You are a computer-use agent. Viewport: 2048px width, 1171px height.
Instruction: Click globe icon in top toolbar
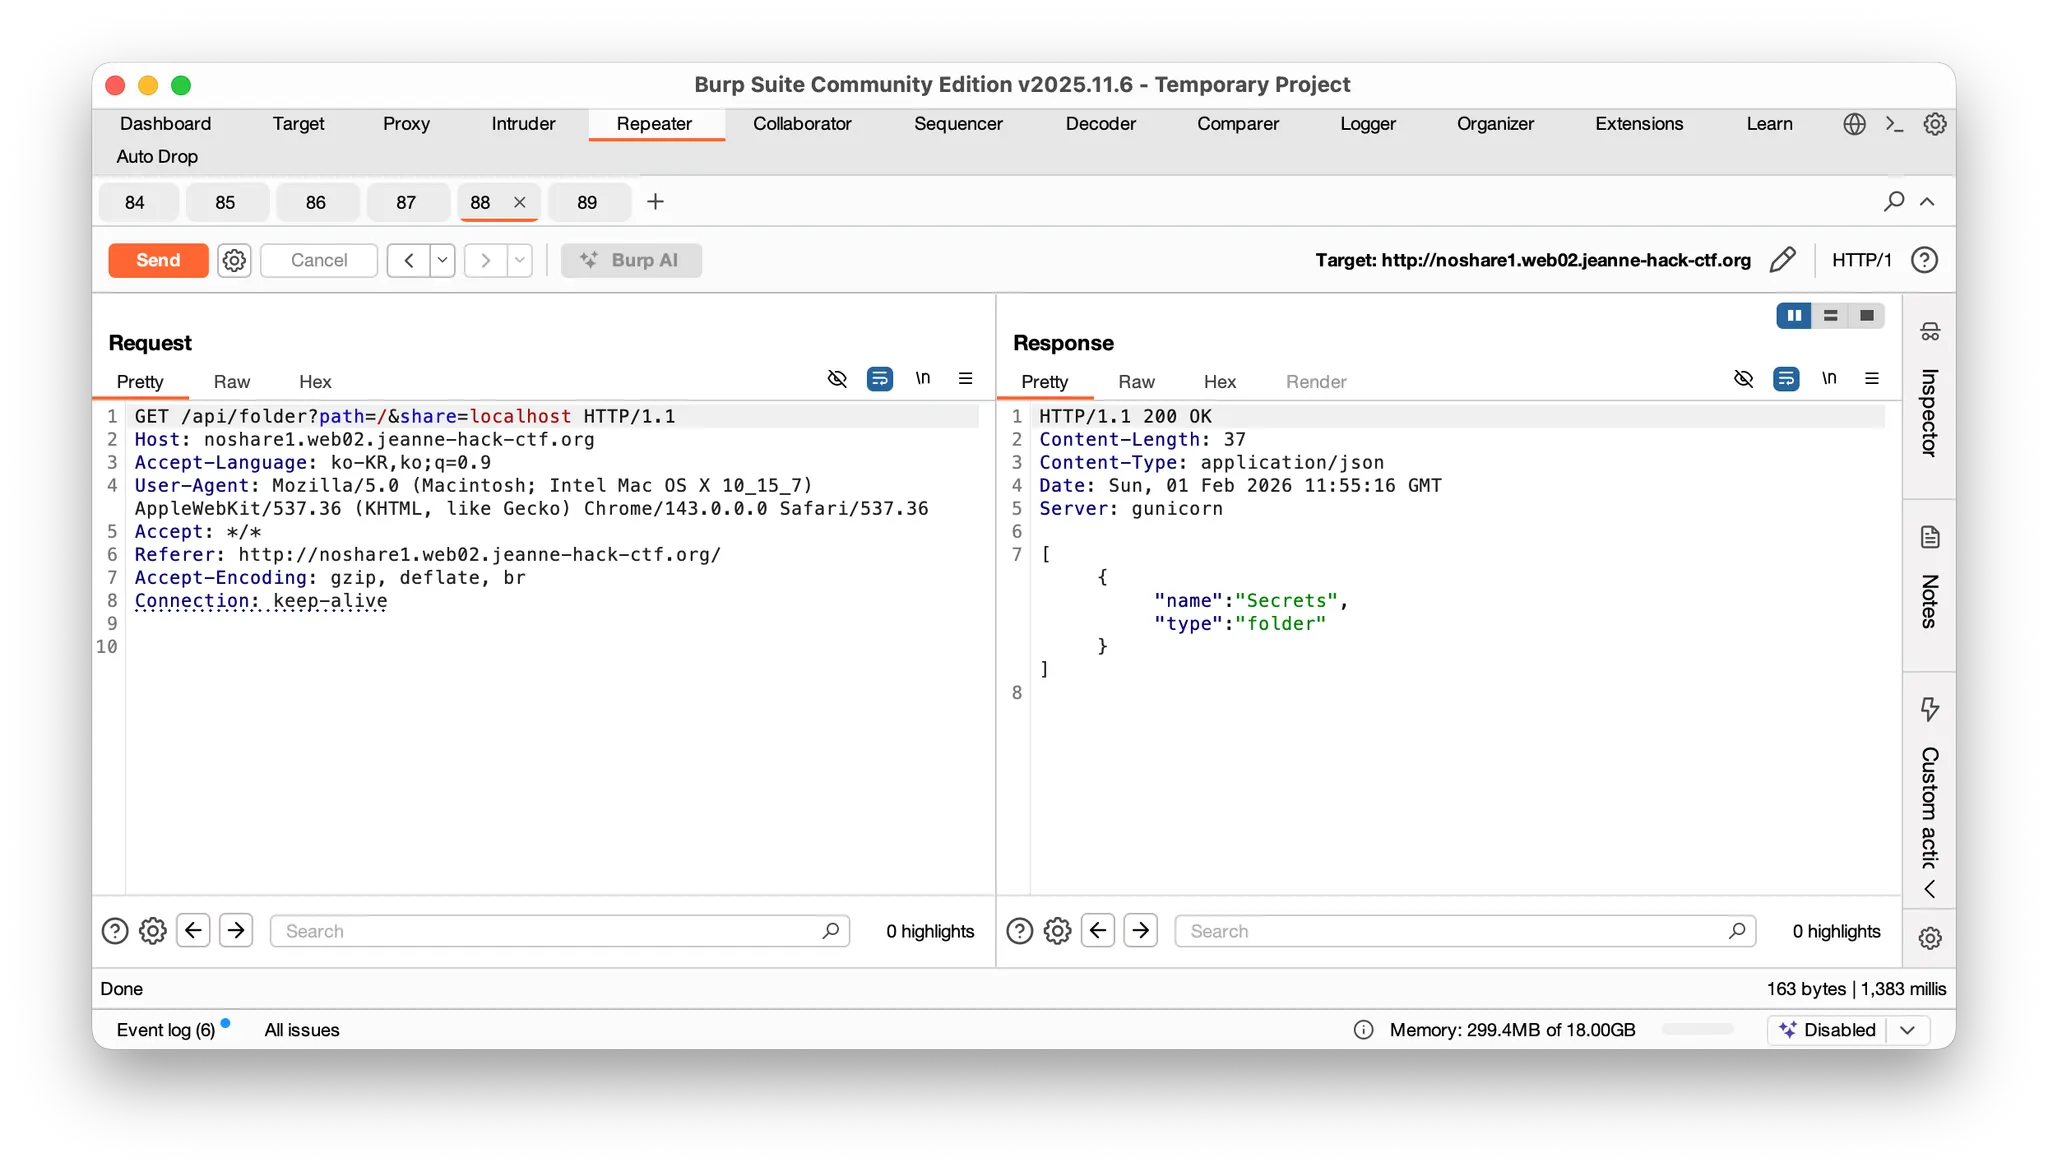pos(1854,124)
